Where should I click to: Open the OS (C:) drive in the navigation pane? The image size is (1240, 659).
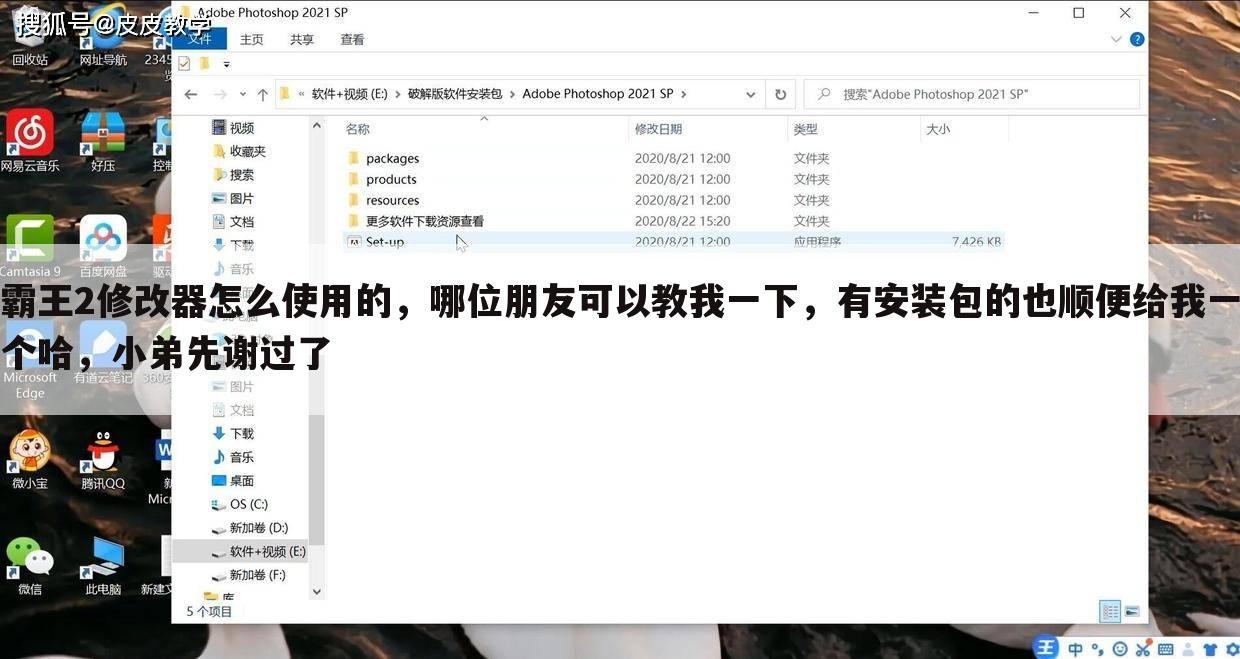(248, 504)
